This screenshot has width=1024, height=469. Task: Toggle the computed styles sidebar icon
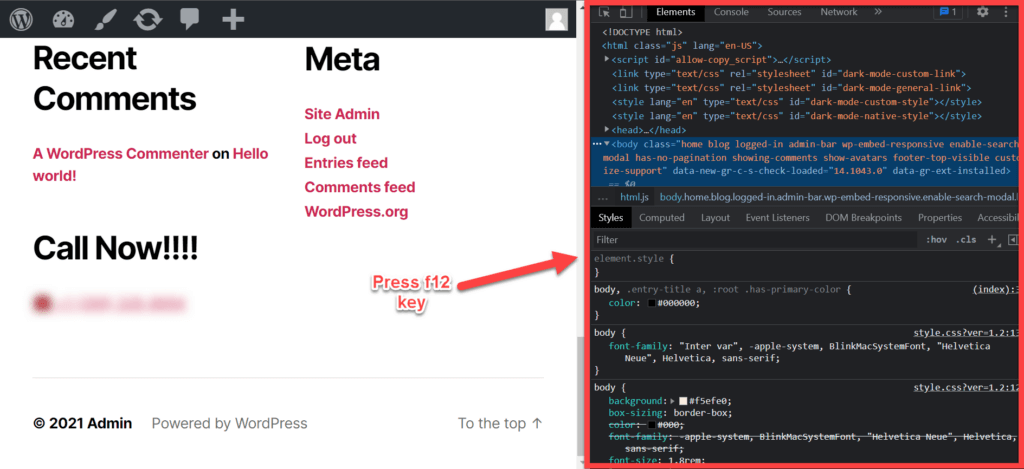point(1013,240)
